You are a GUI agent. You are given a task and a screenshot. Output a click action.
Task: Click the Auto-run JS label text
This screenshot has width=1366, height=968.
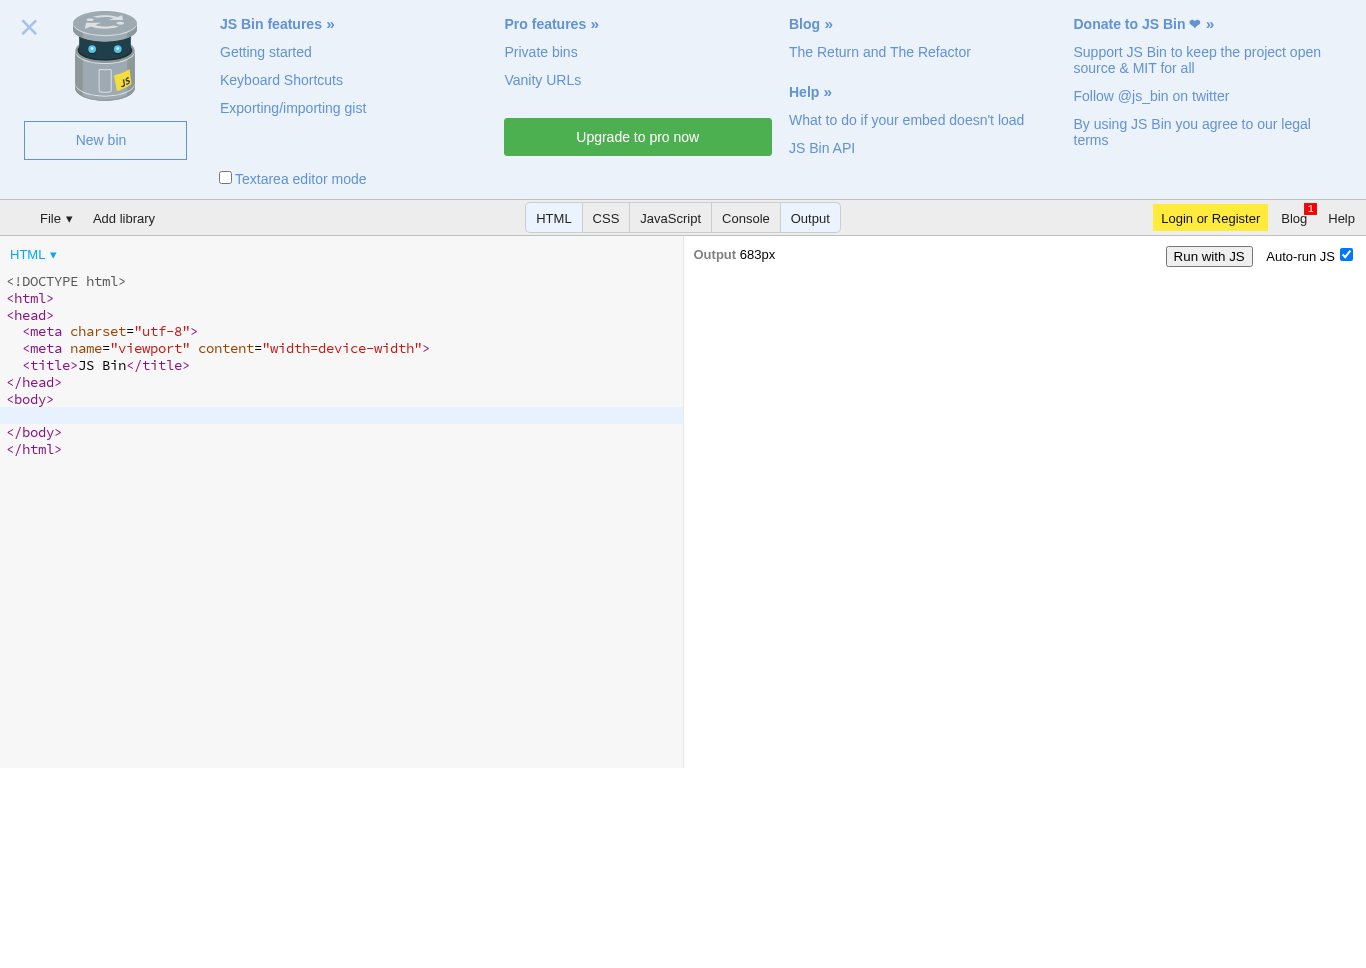1300,257
